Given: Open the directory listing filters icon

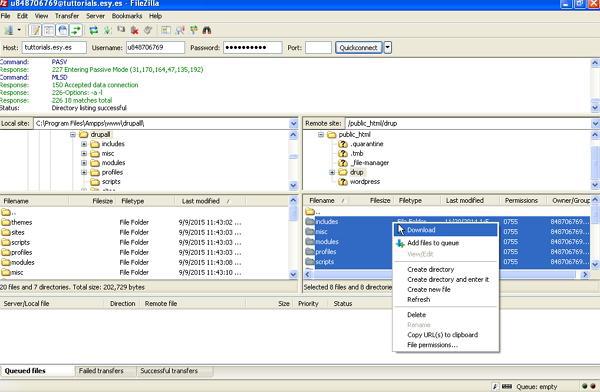Looking at the screenshot, I should click(166, 30).
